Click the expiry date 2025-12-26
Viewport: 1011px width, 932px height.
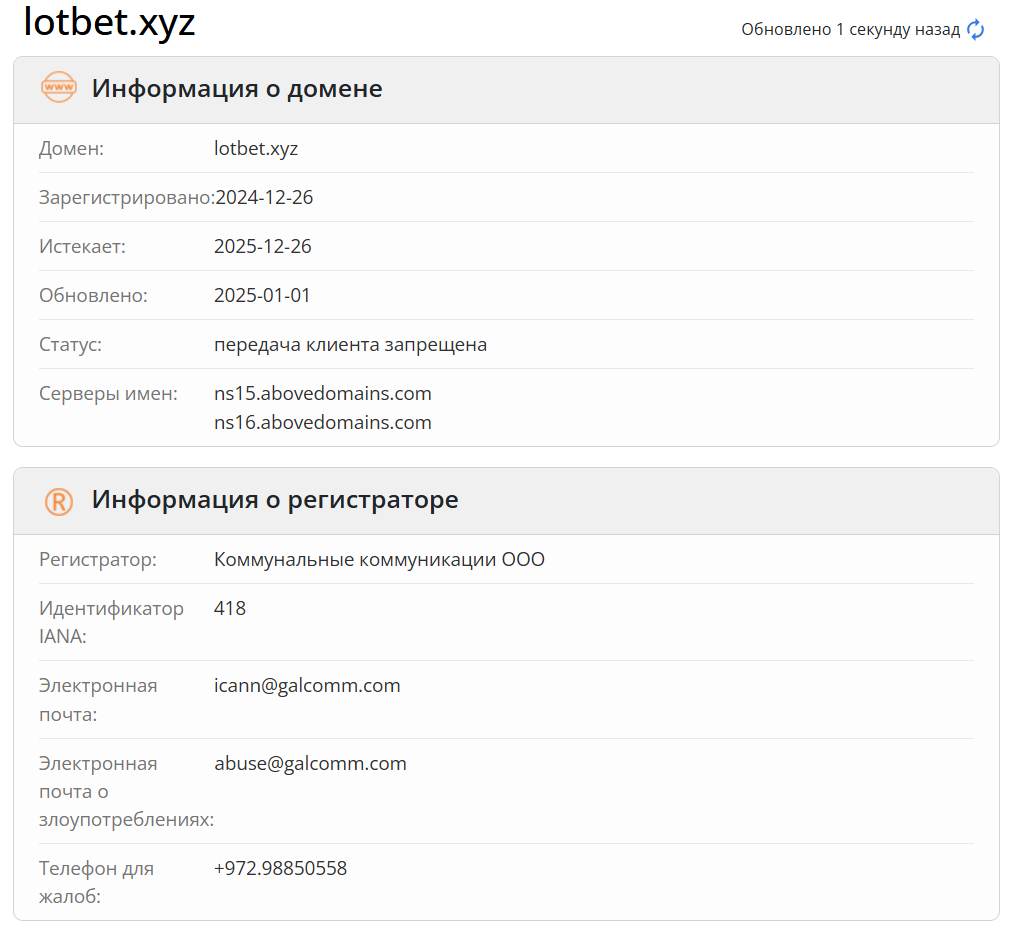click(262, 247)
